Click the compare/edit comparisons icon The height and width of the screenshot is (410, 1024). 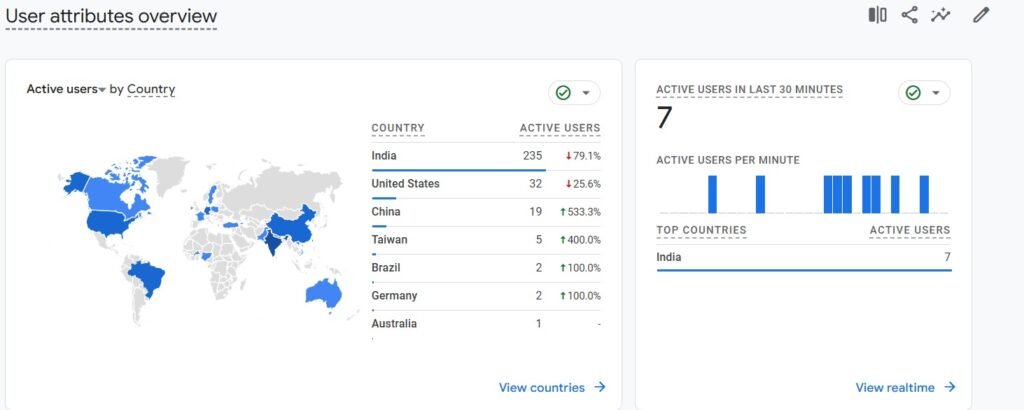tap(877, 15)
